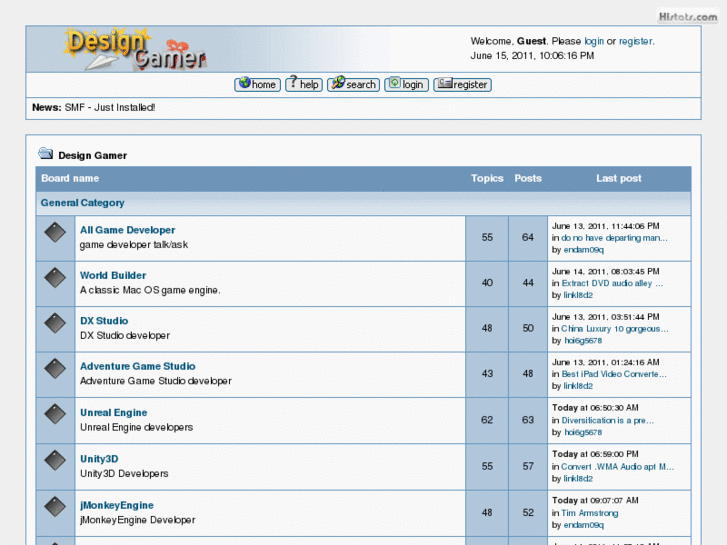727x545 pixels.
Task: Open the DX Studio board
Action: pyautogui.click(x=104, y=321)
